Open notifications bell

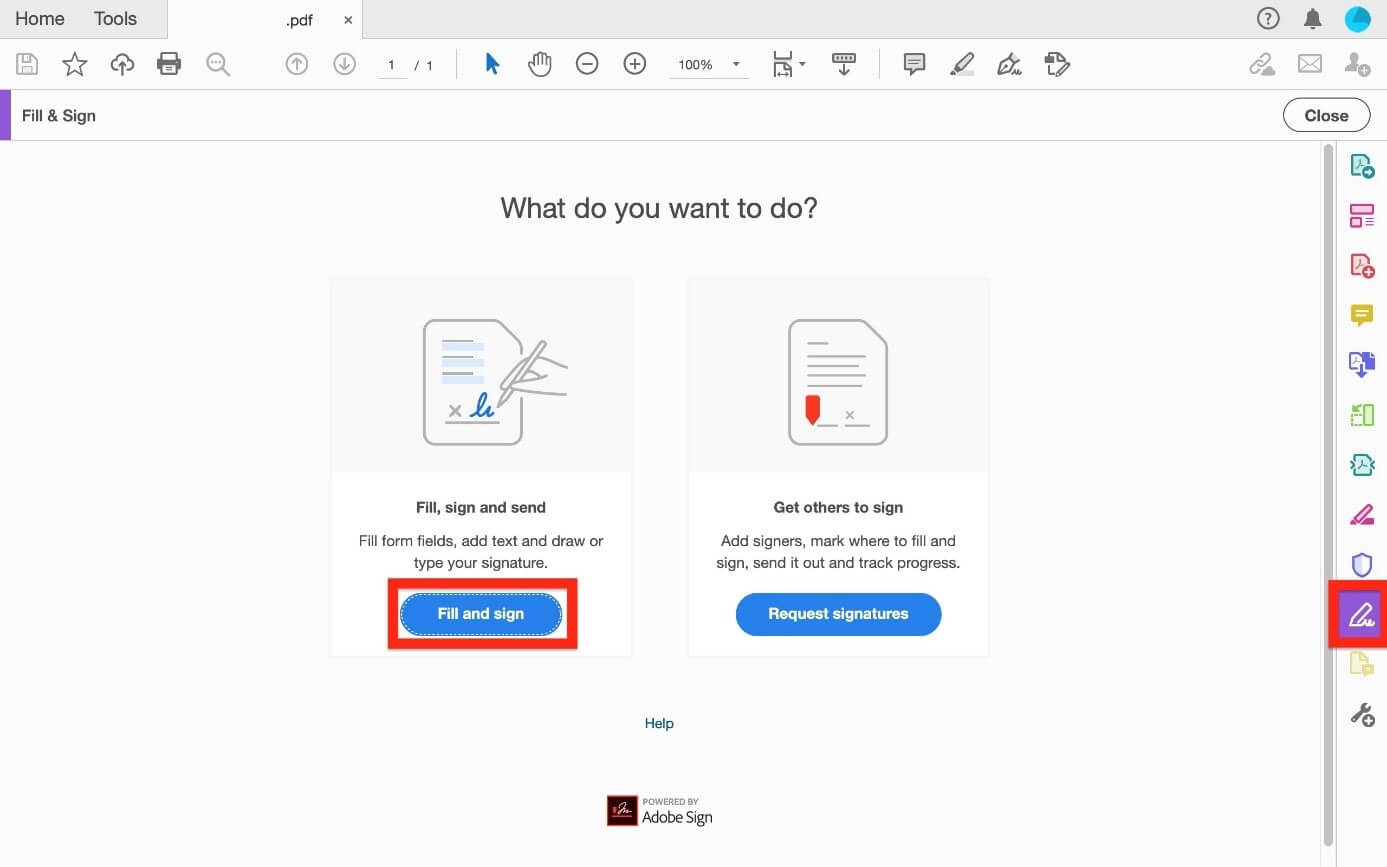click(x=1313, y=19)
